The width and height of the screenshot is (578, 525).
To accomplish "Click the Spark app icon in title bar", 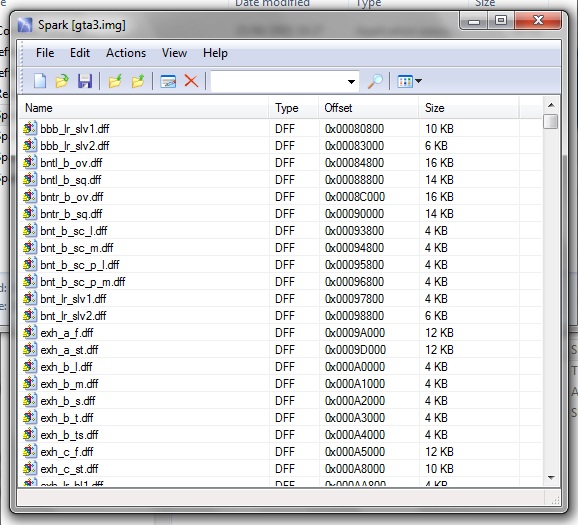I will coord(25,25).
